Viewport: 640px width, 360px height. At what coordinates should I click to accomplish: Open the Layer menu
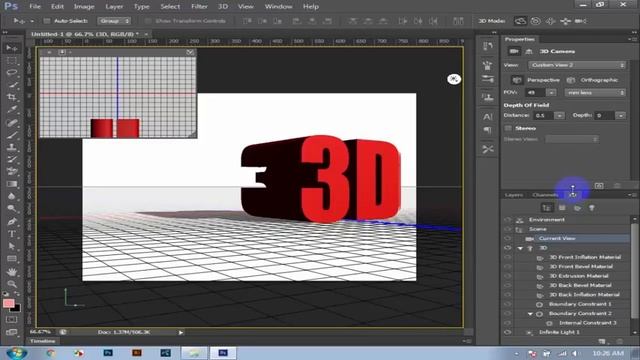(114, 7)
